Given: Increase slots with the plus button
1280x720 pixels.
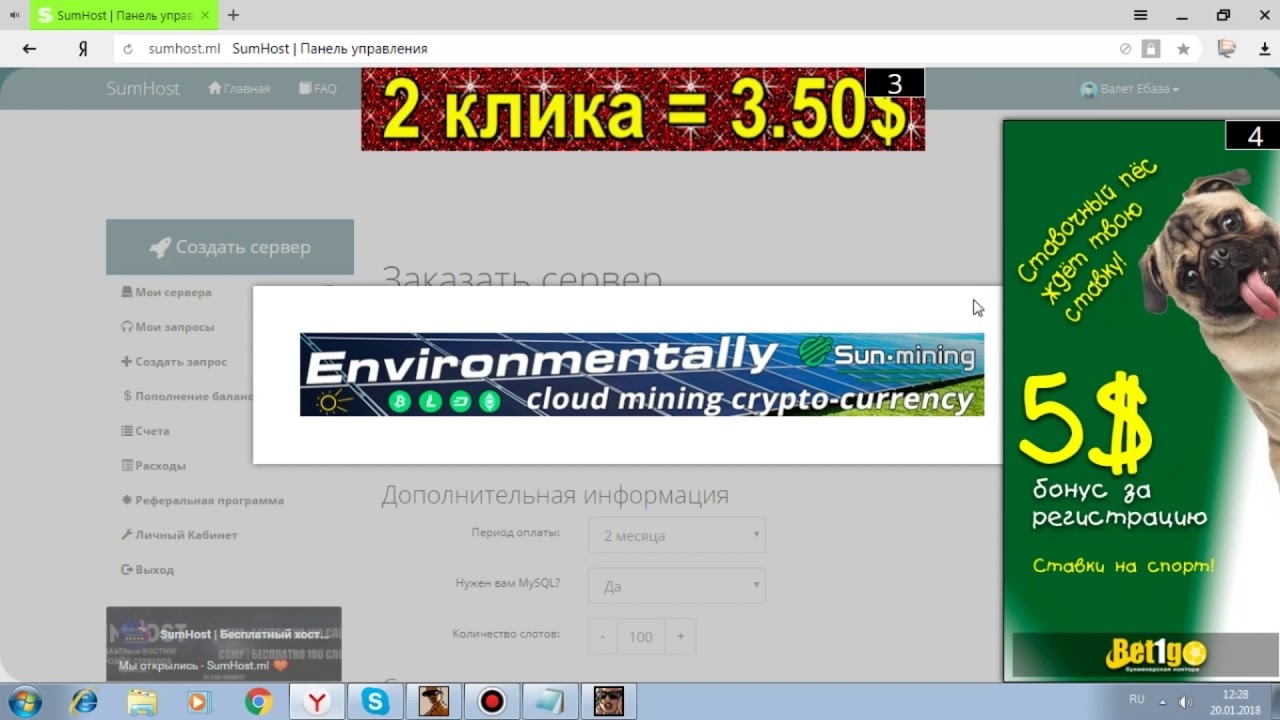Looking at the screenshot, I should pyautogui.click(x=681, y=636).
